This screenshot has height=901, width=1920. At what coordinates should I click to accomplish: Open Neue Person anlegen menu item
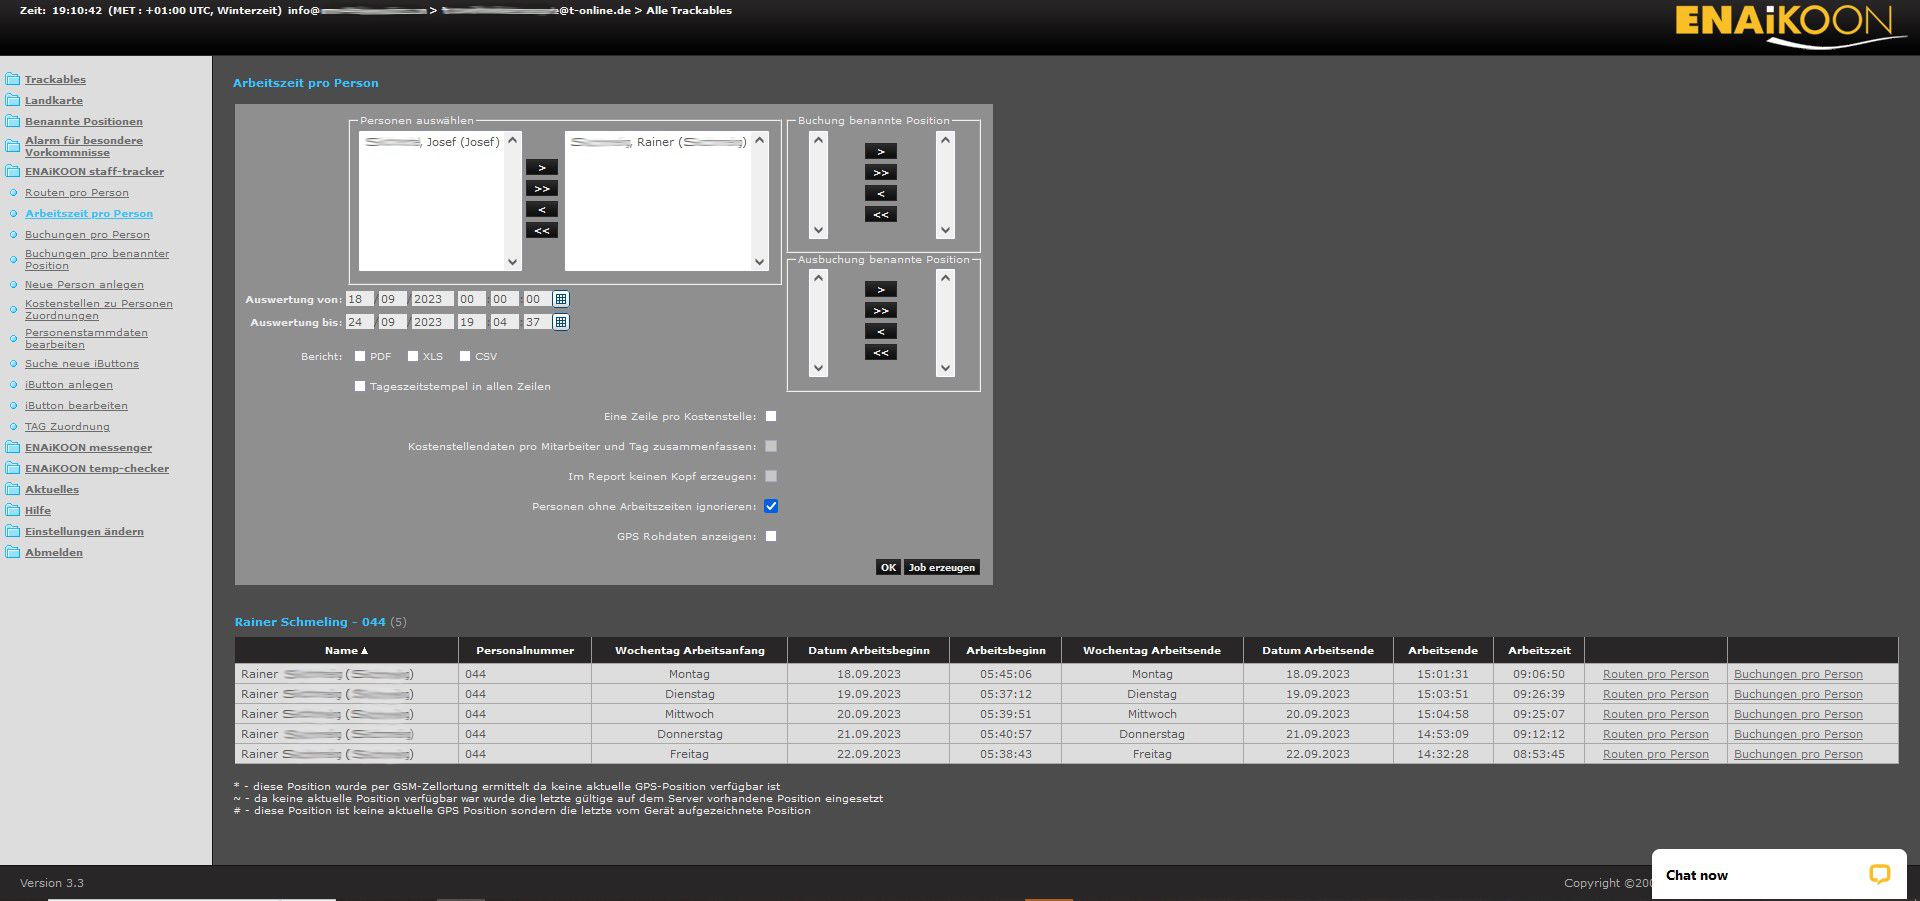tap(84, 285)
